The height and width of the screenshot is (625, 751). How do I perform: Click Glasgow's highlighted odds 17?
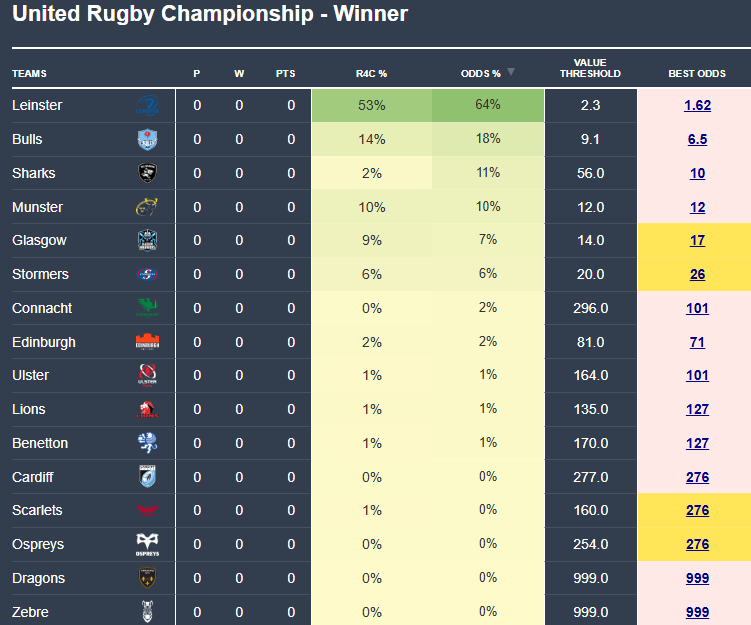(x=697, y=241)
